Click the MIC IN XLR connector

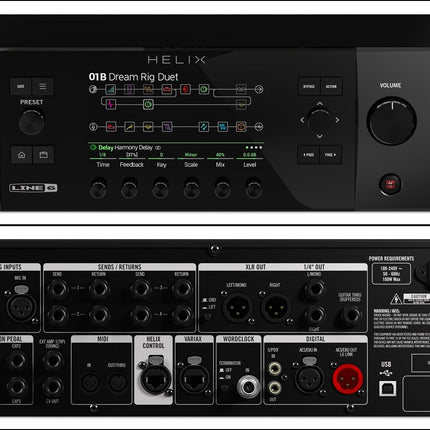(21, 307)
